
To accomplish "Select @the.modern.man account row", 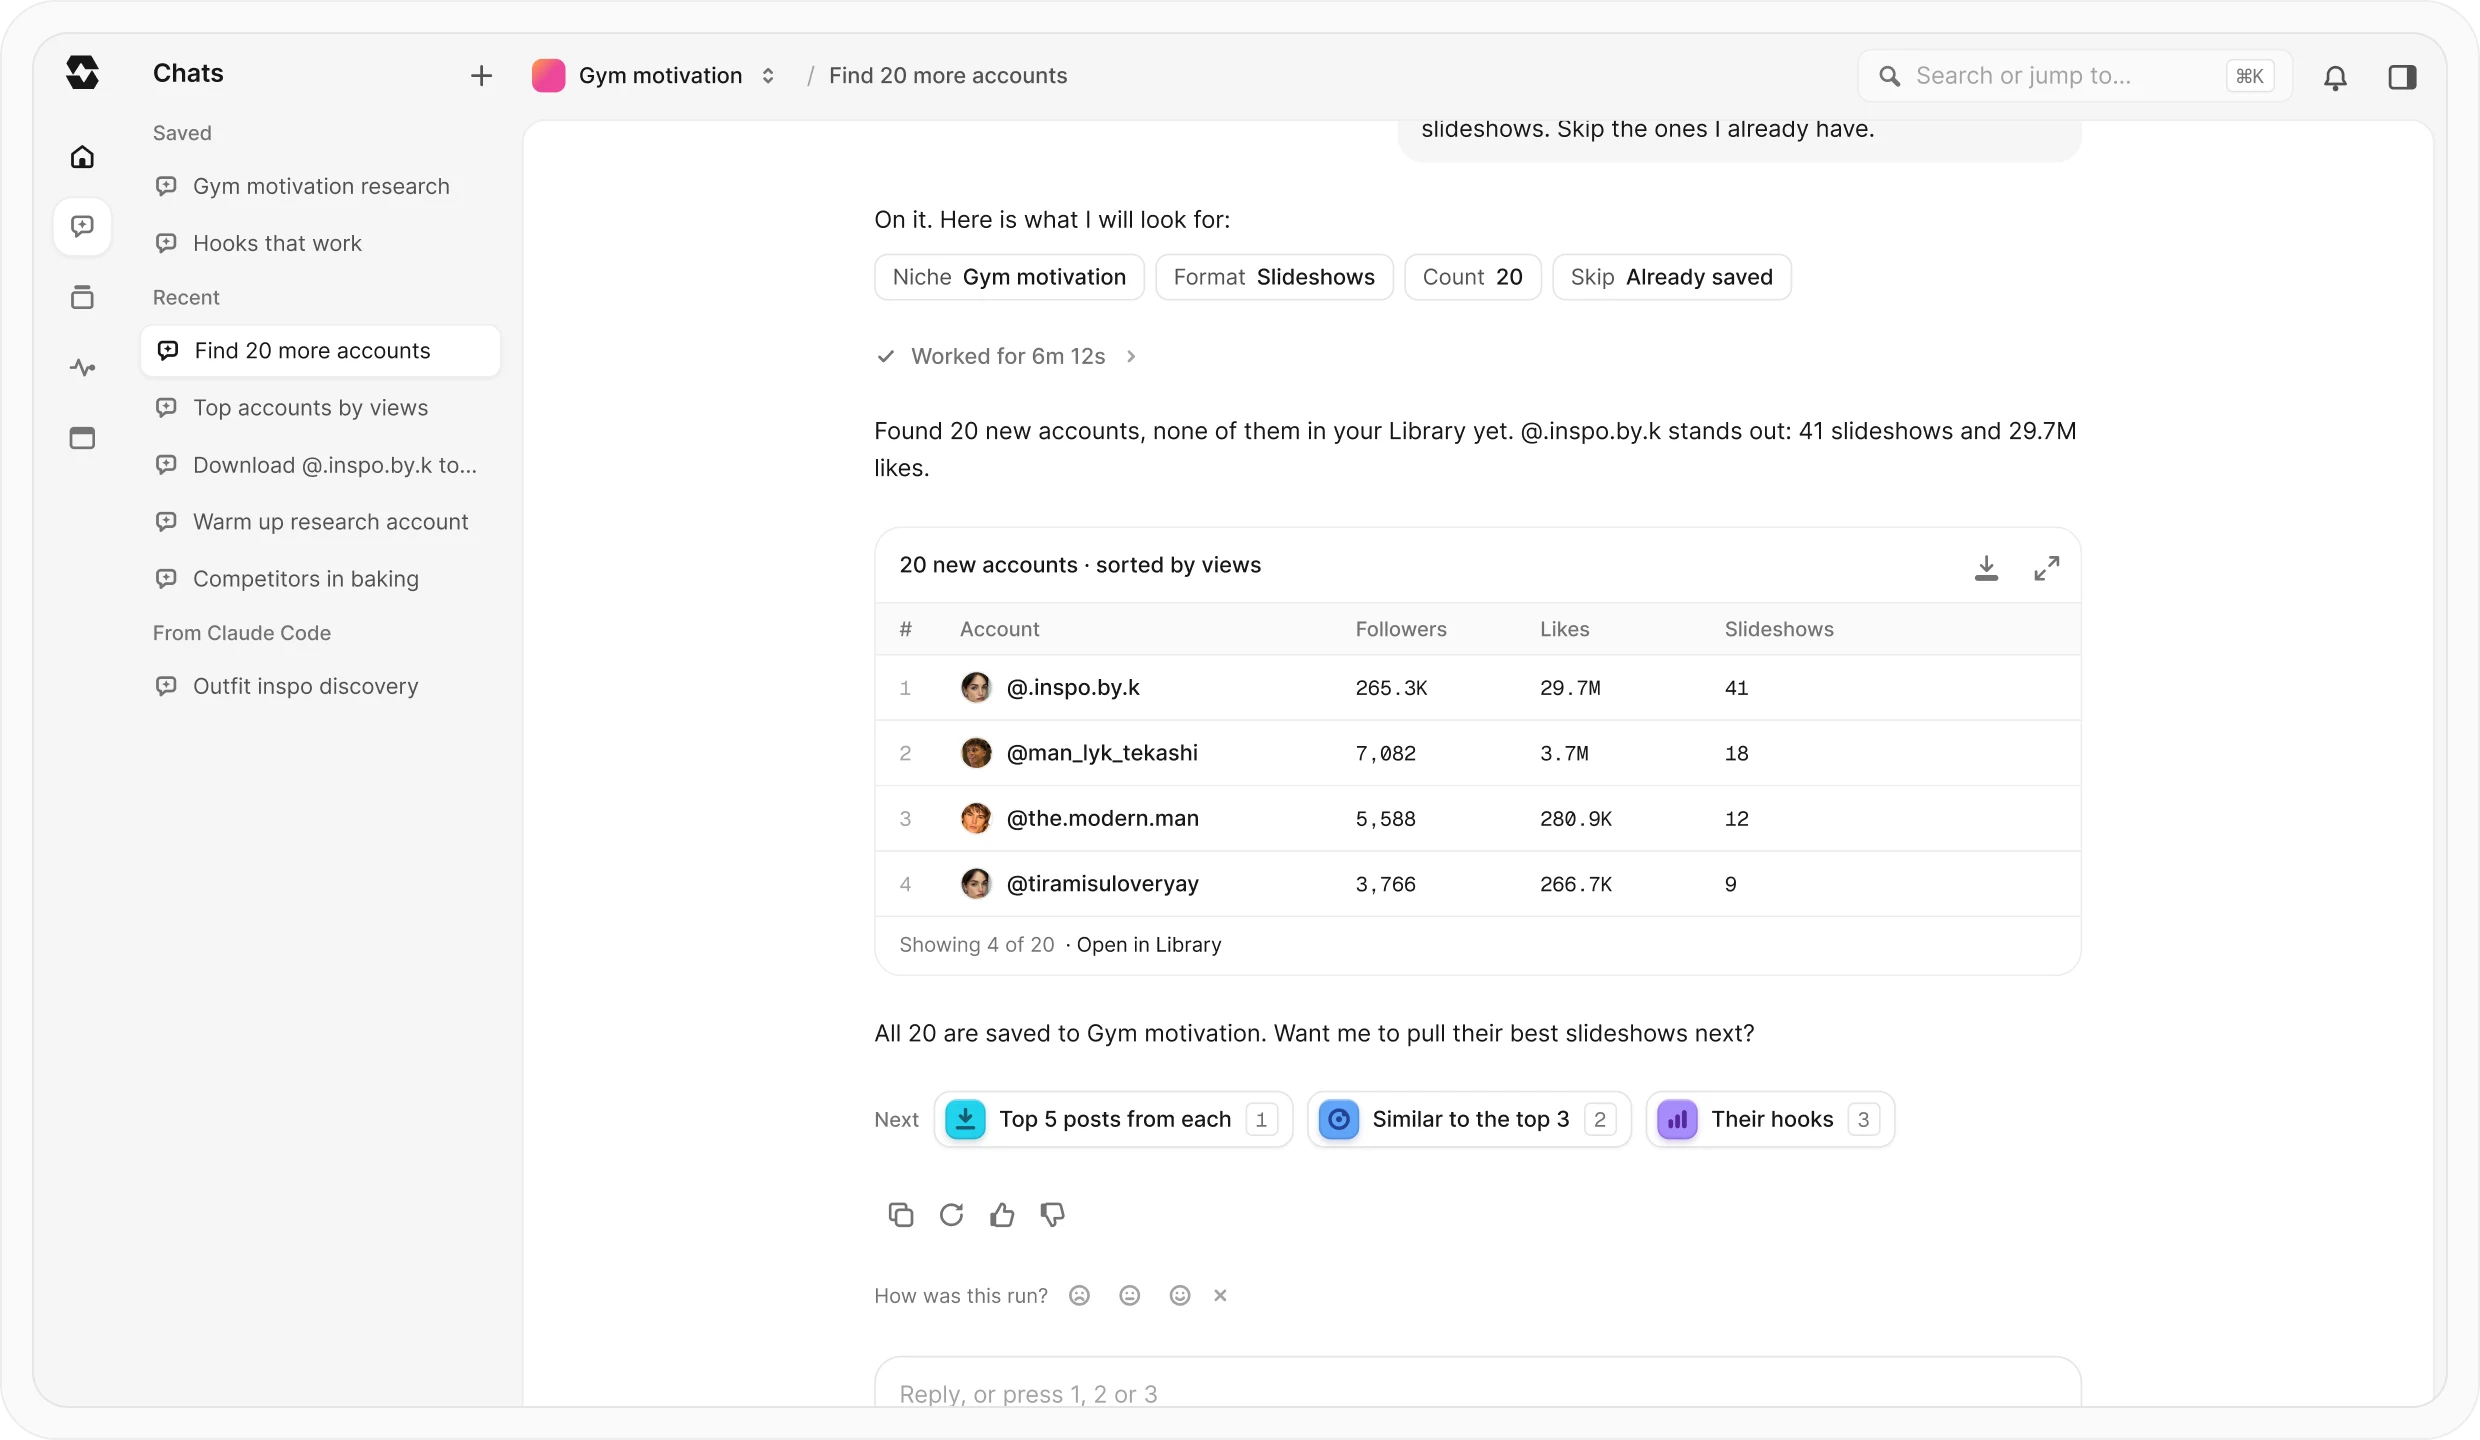I will coord(1478,819).
